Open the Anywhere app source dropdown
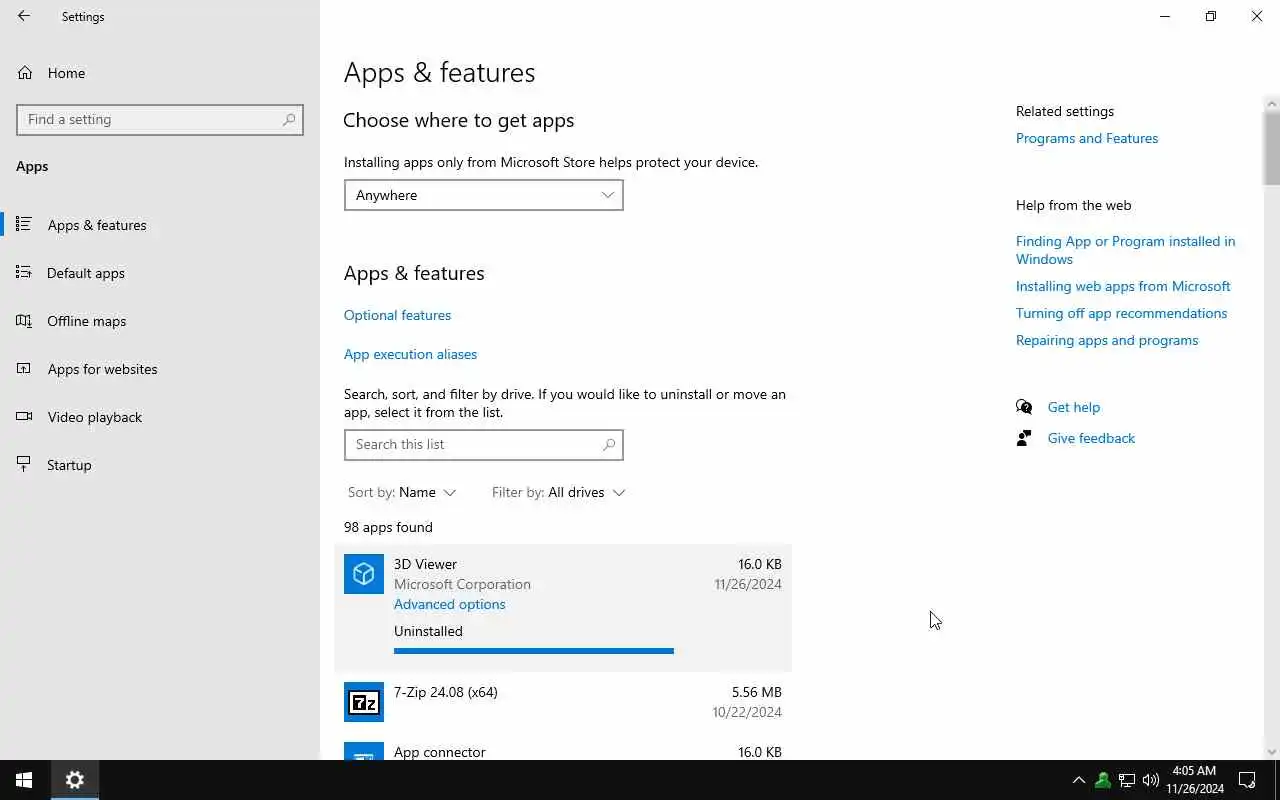The height and width of the screenshot is (800, 1280). [x=483, y=195]
